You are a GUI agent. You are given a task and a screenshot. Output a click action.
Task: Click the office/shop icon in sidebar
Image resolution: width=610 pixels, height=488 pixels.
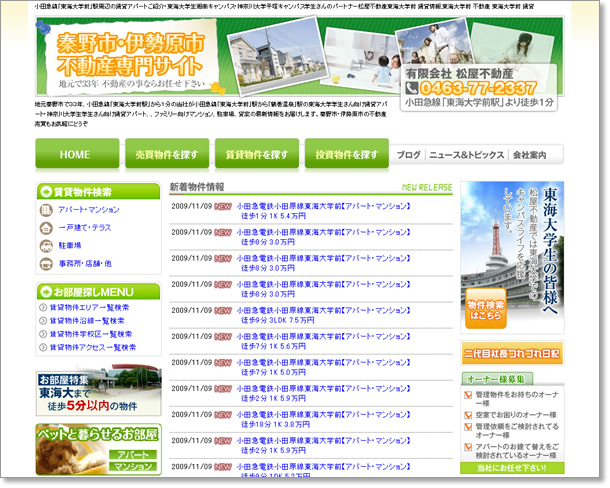pyautogui.click(x=46, y=264)
